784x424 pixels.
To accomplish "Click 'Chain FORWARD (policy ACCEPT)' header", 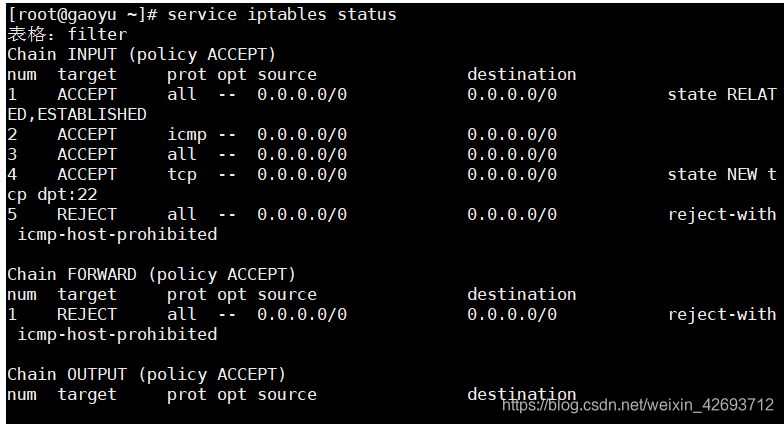I will [152, 274].
